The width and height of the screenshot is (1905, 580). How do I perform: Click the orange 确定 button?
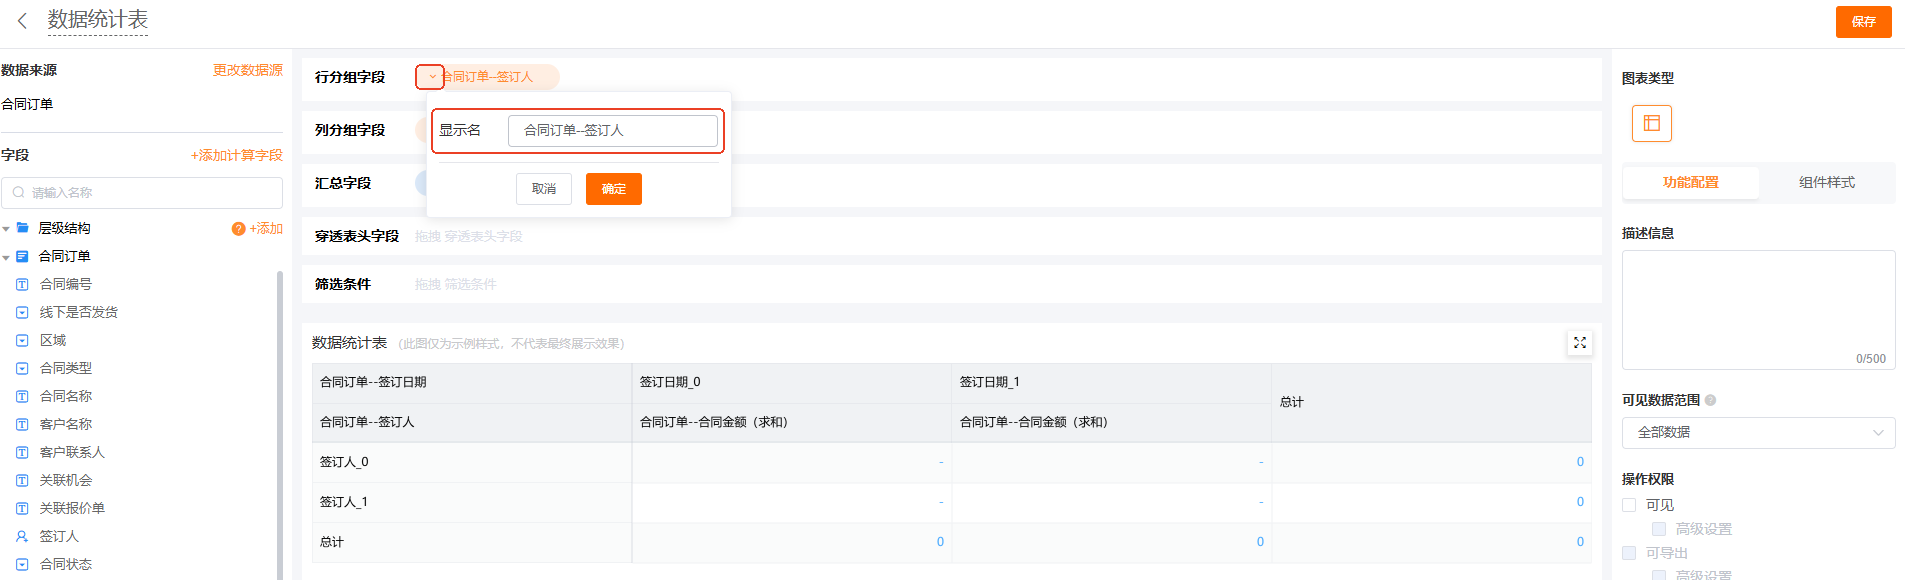tap(613, 189)
